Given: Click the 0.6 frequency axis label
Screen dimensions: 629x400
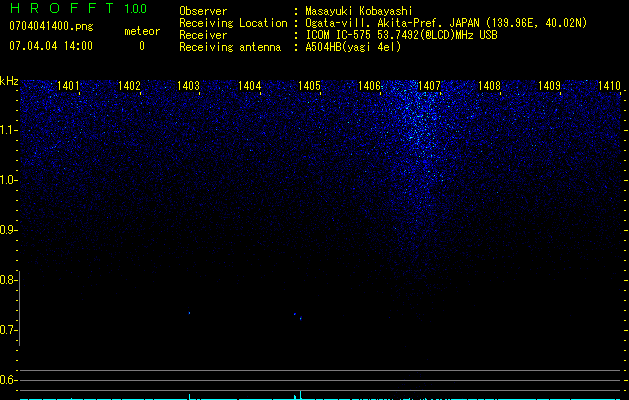Looking at the screenshot, I should (x=7, y=380).
